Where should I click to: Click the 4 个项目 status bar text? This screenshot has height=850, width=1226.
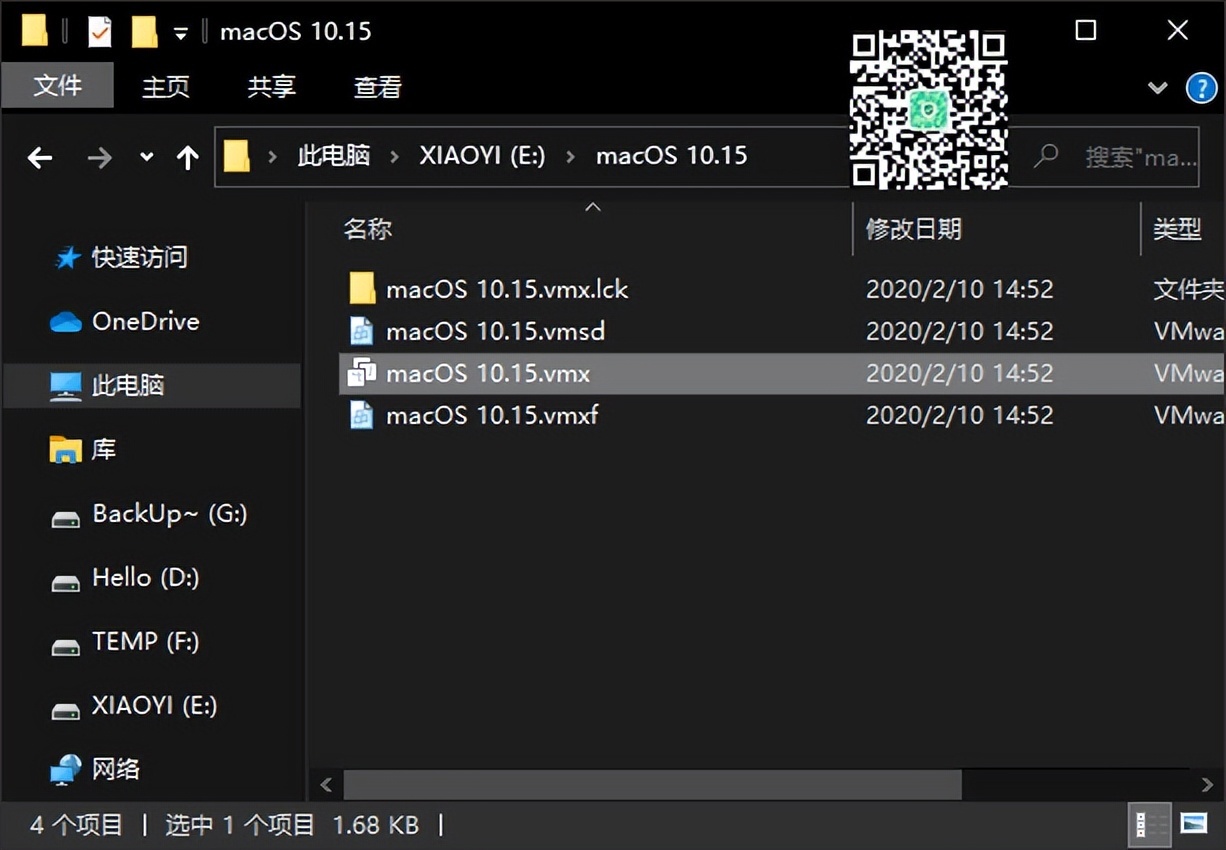(76, 825)
